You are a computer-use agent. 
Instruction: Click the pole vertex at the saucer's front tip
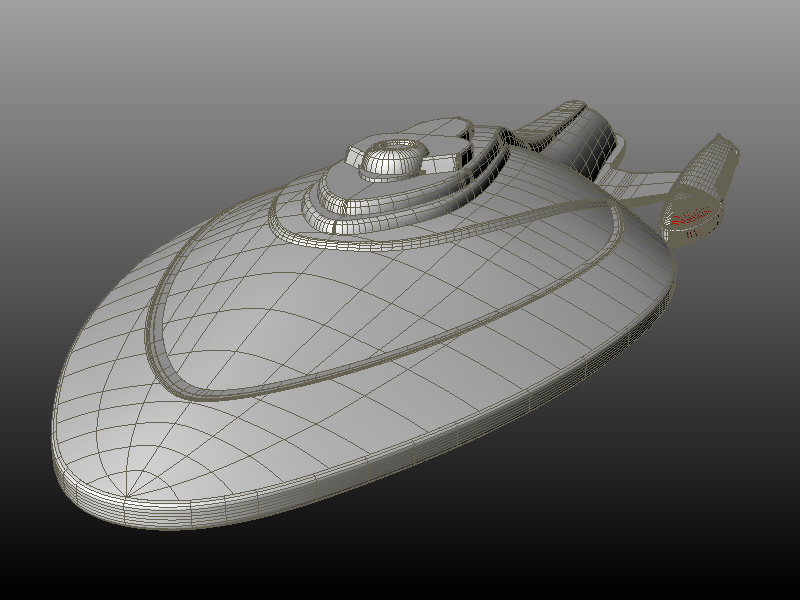(127, 494)
